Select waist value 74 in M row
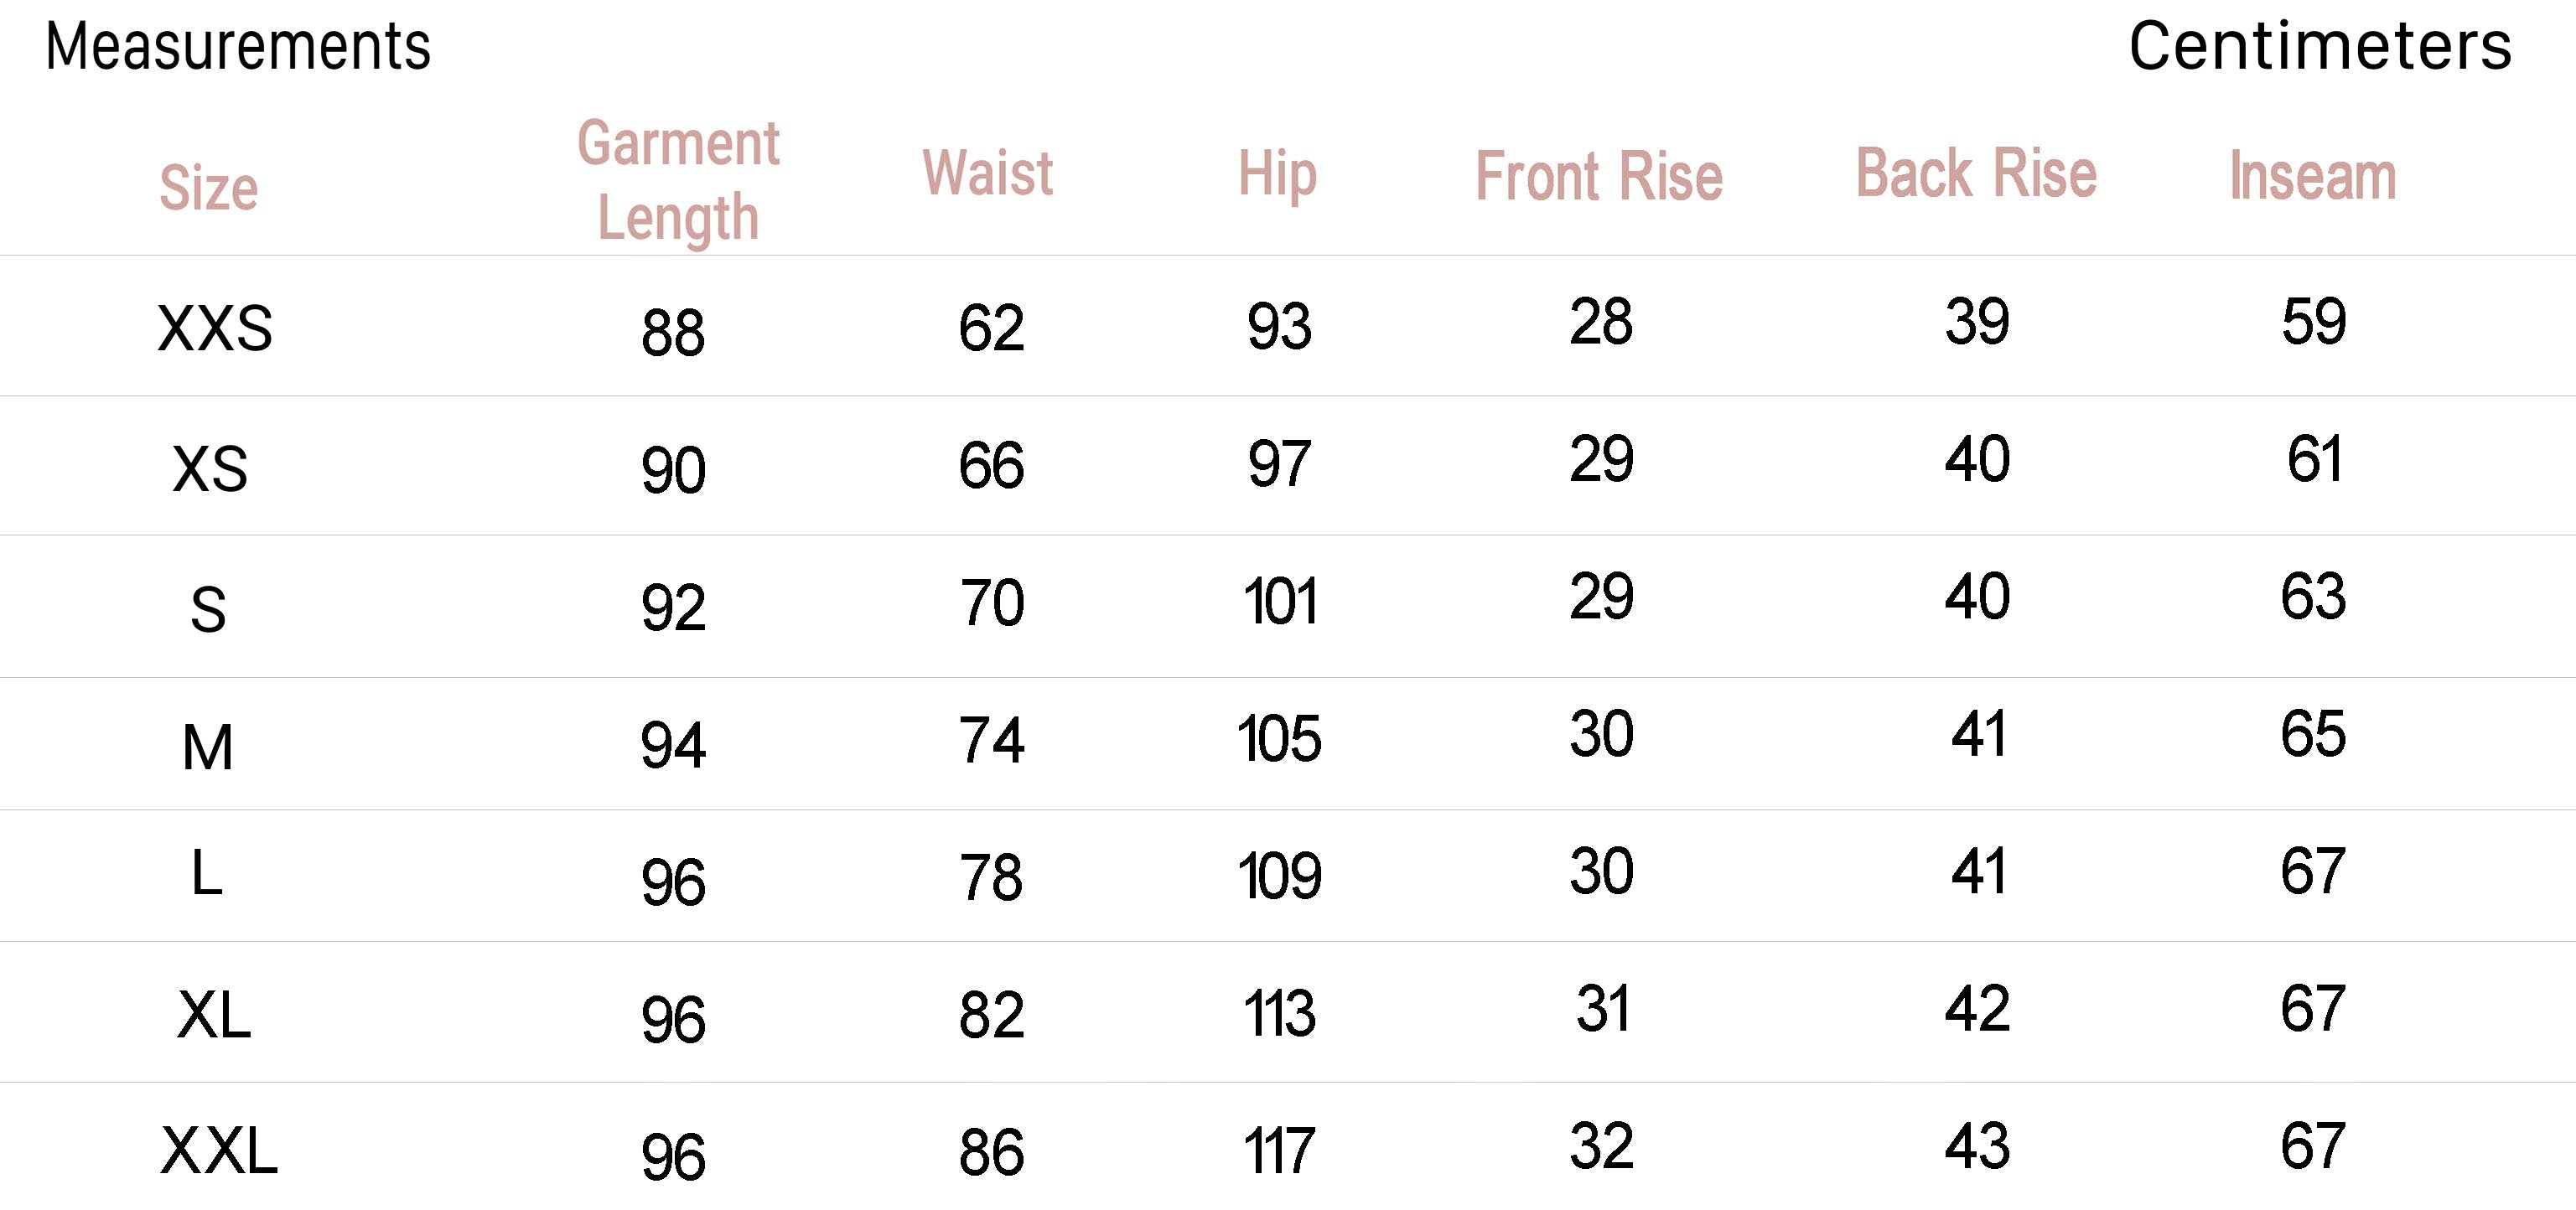 (x=991, y=740)
